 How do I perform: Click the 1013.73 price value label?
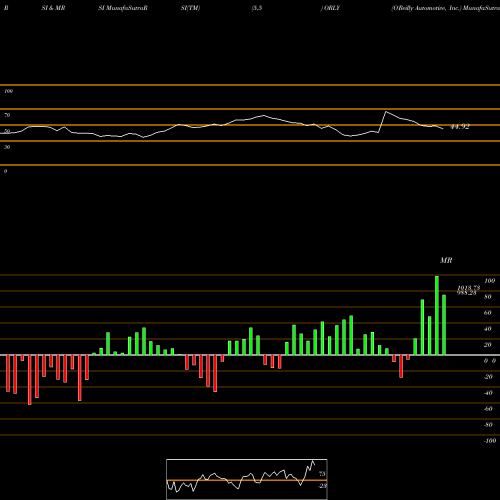tap(469, 287)
